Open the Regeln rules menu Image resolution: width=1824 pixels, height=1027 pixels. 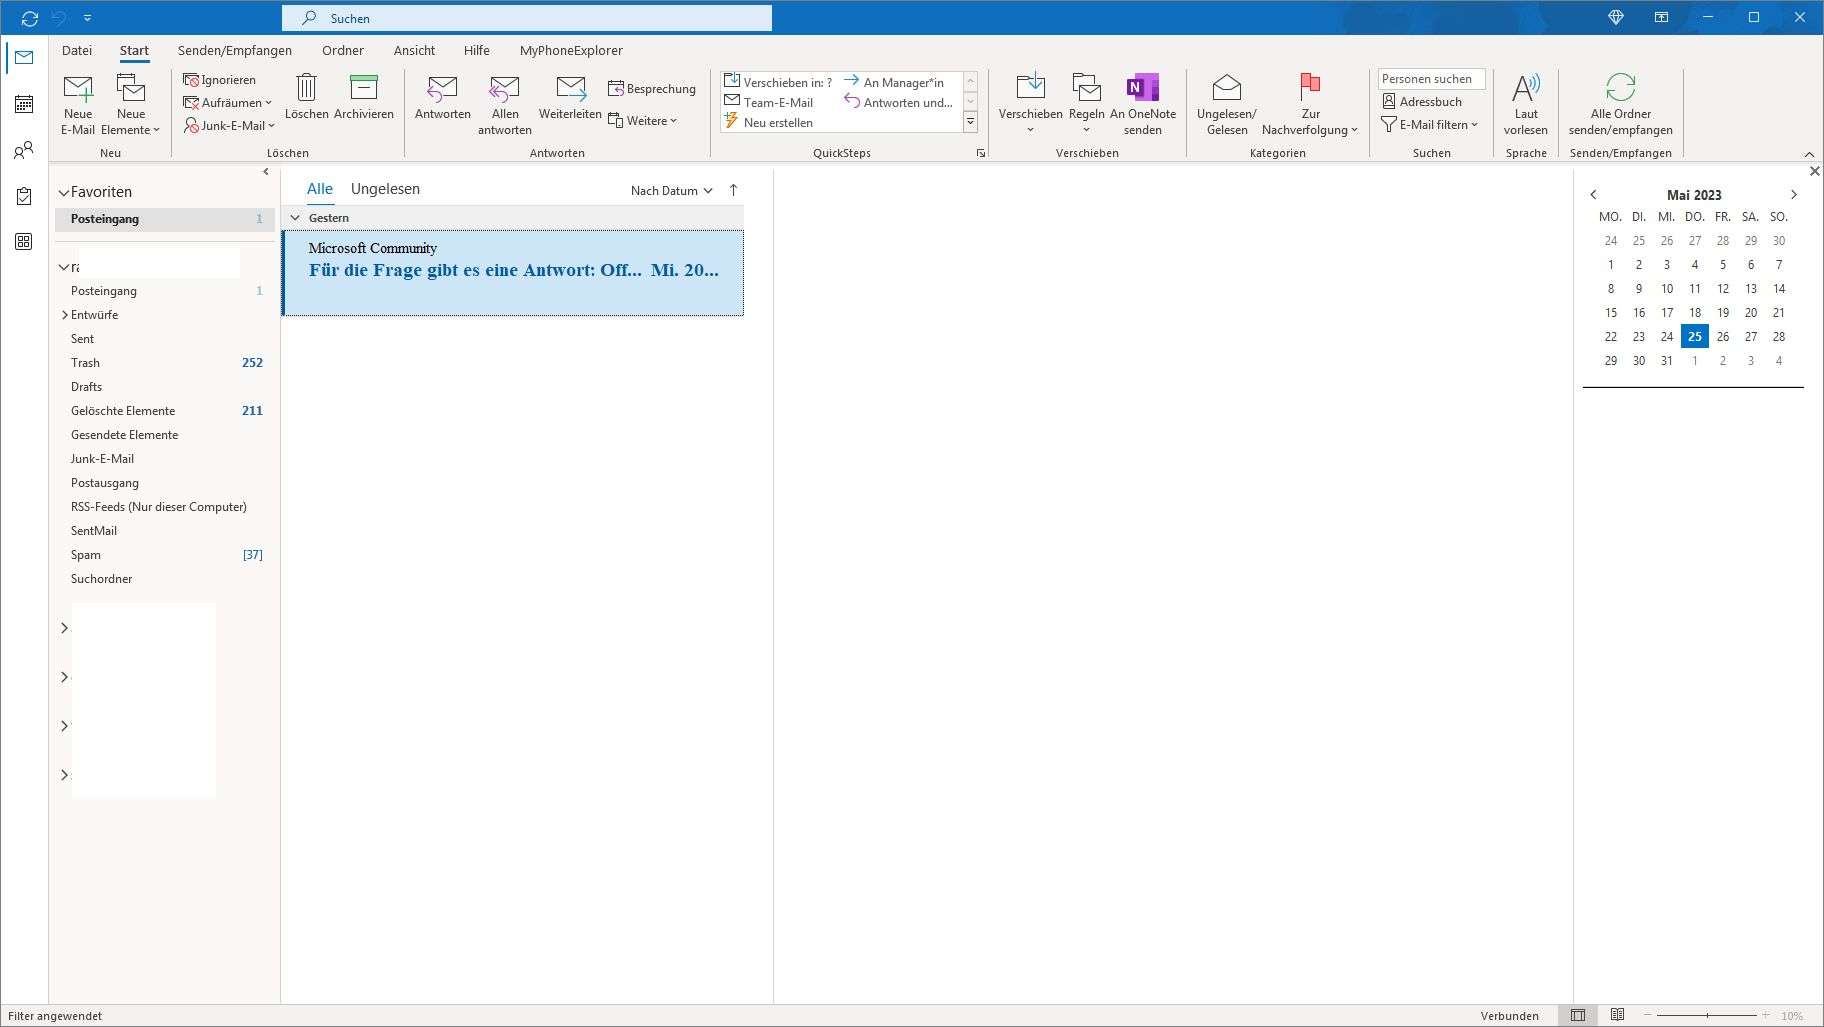pyautogui.click(x=1086, y=104)
